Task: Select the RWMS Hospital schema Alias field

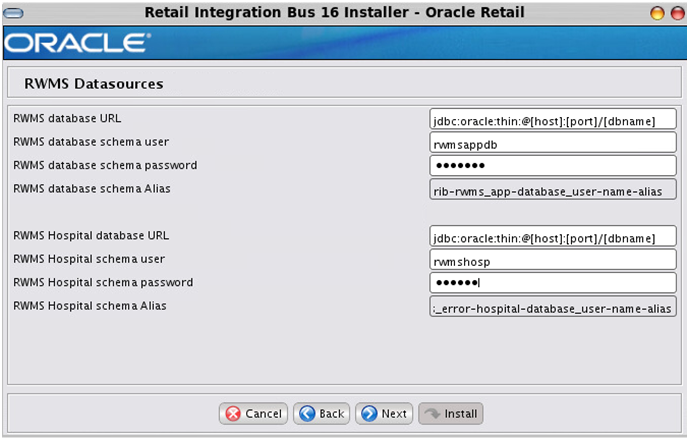Action: click(553, 306)
